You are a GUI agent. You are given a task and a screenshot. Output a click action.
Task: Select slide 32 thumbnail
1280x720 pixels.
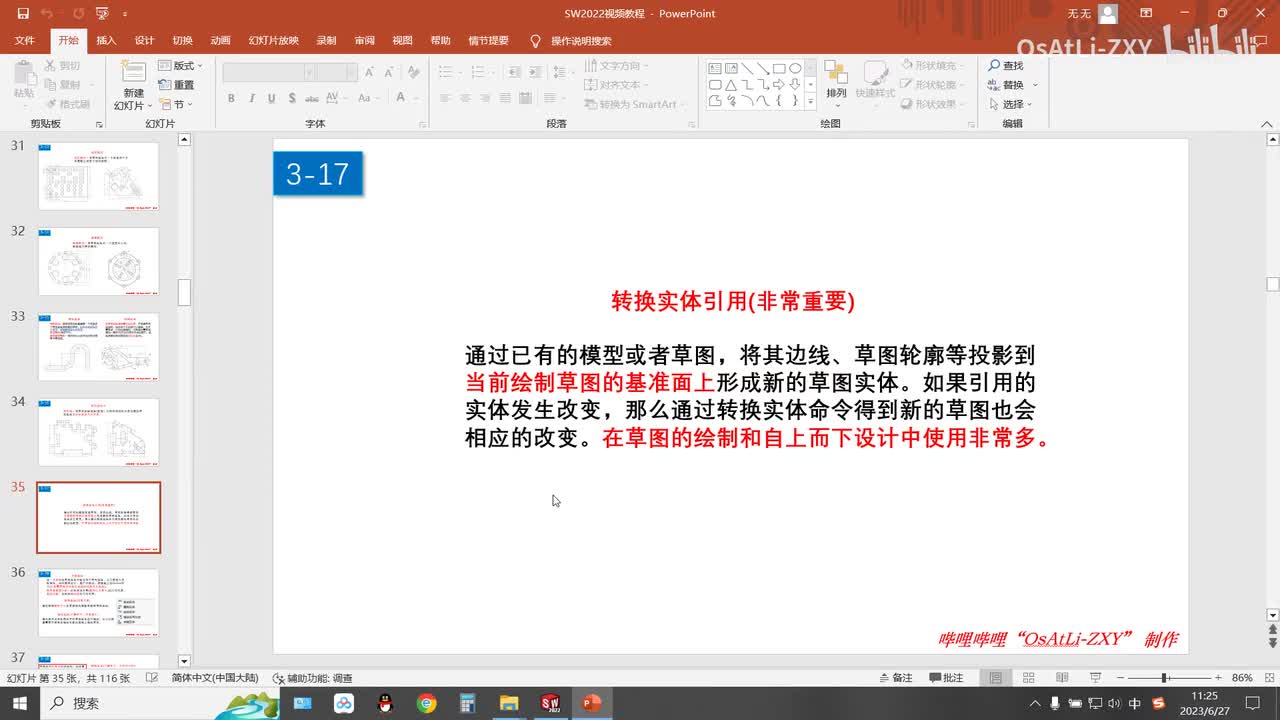click(x=98, y=261)
